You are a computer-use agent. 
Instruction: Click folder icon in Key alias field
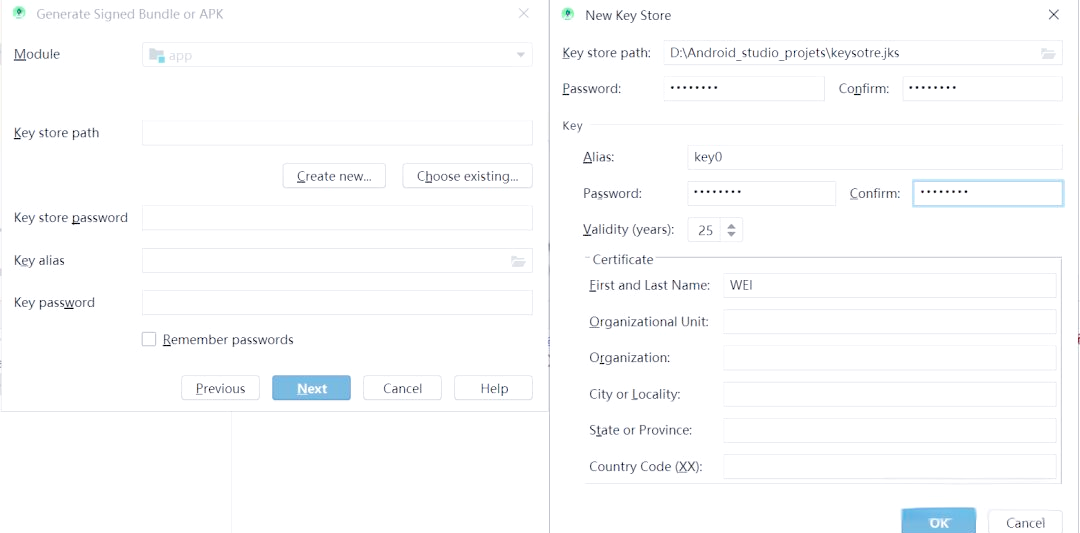518,261
